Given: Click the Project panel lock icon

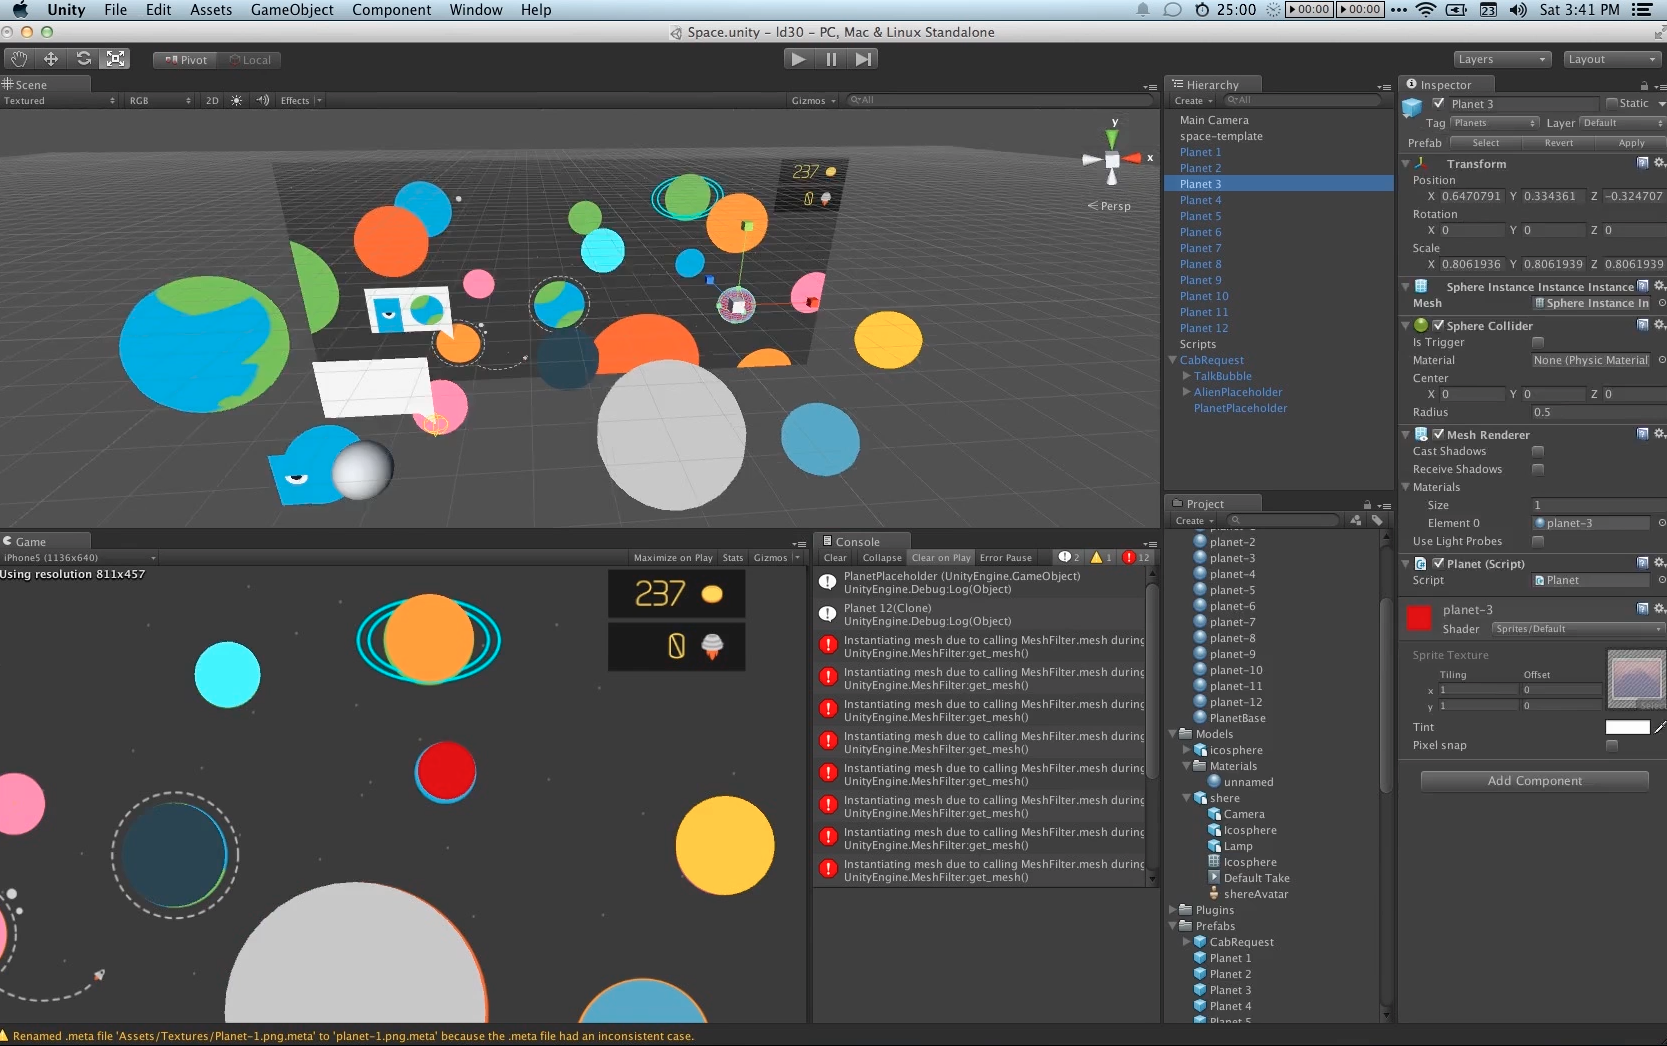Looking at the screenshot, I should 1367,504.
